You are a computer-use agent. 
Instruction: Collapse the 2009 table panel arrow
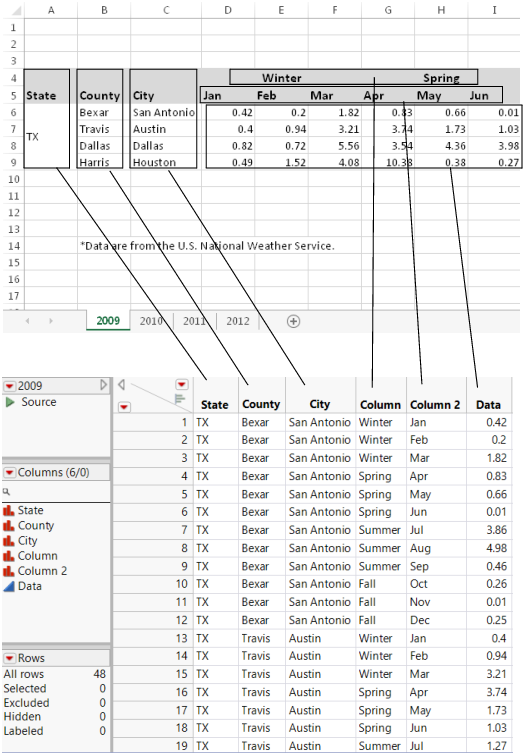point(104,385)
